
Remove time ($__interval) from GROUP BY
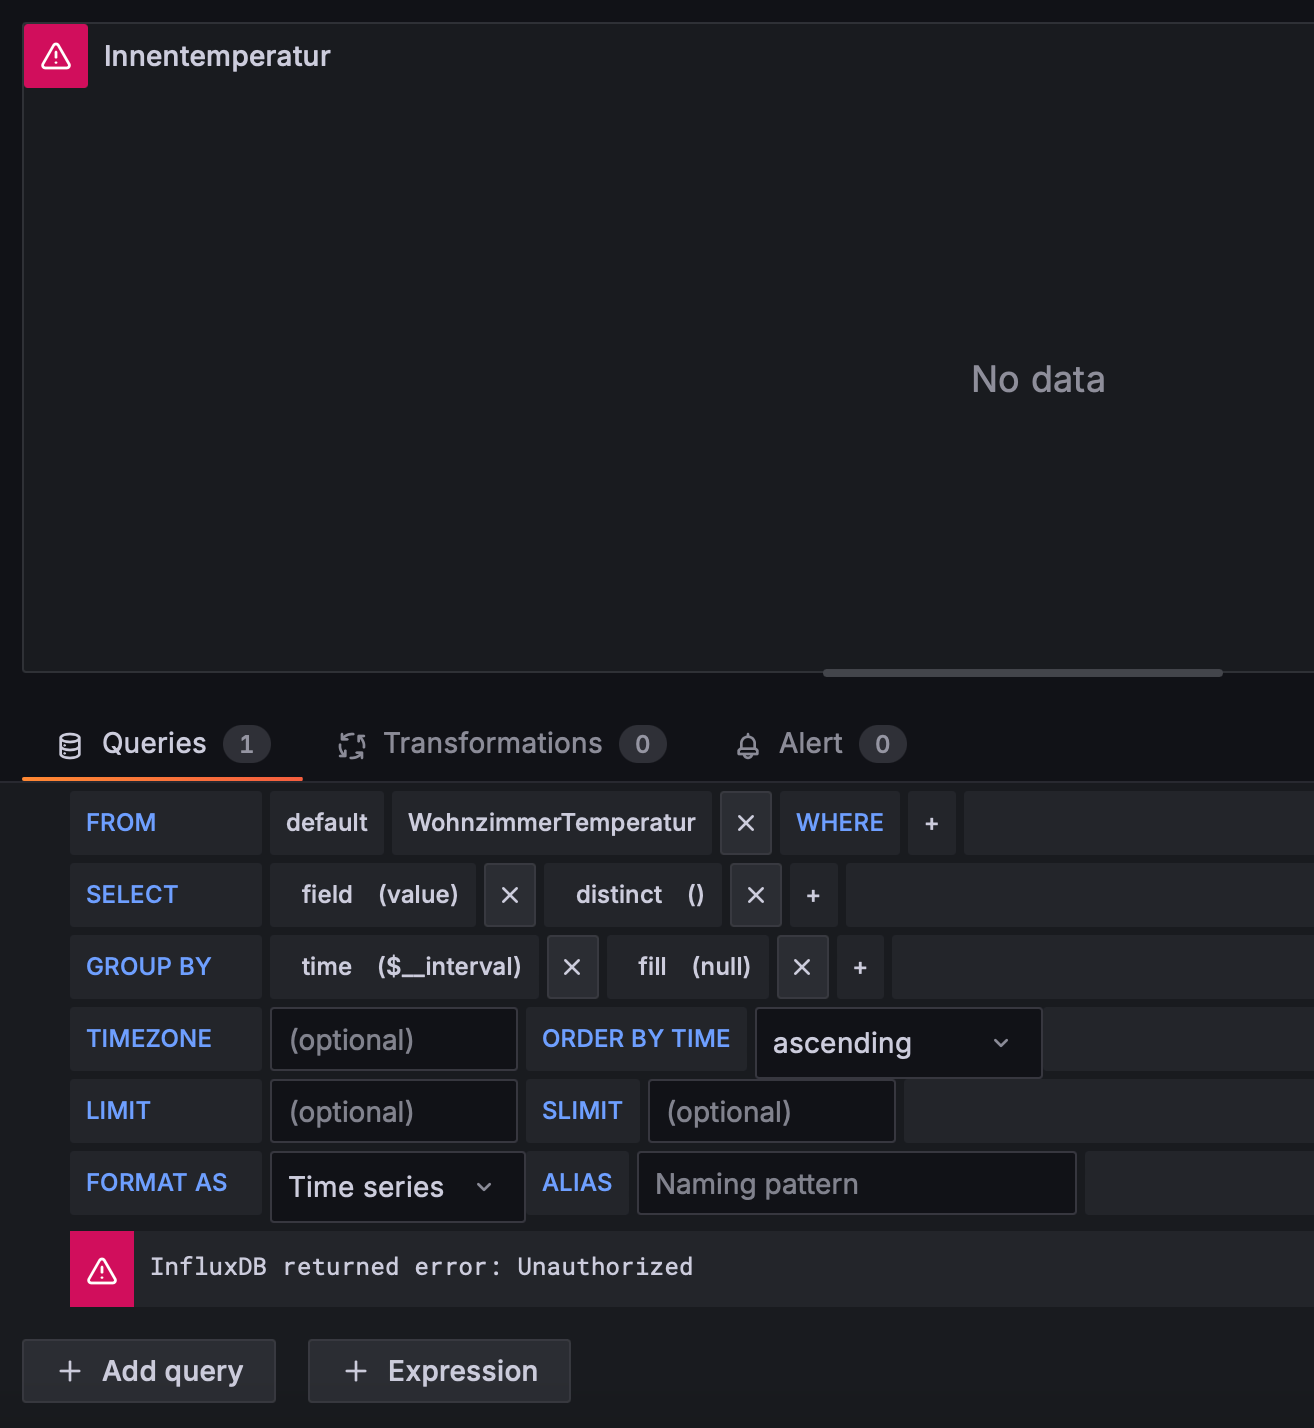click(573, 967)
